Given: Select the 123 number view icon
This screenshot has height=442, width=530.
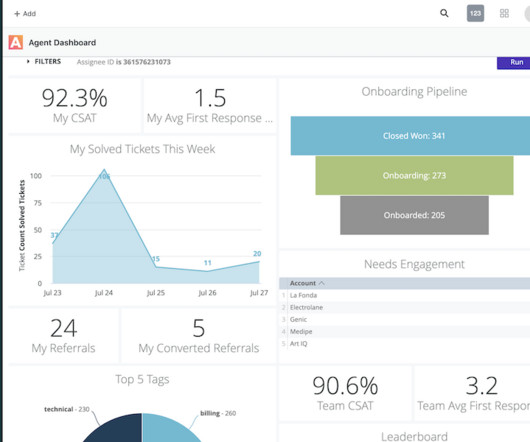Looking at the screenshot, I should point(475,13).
